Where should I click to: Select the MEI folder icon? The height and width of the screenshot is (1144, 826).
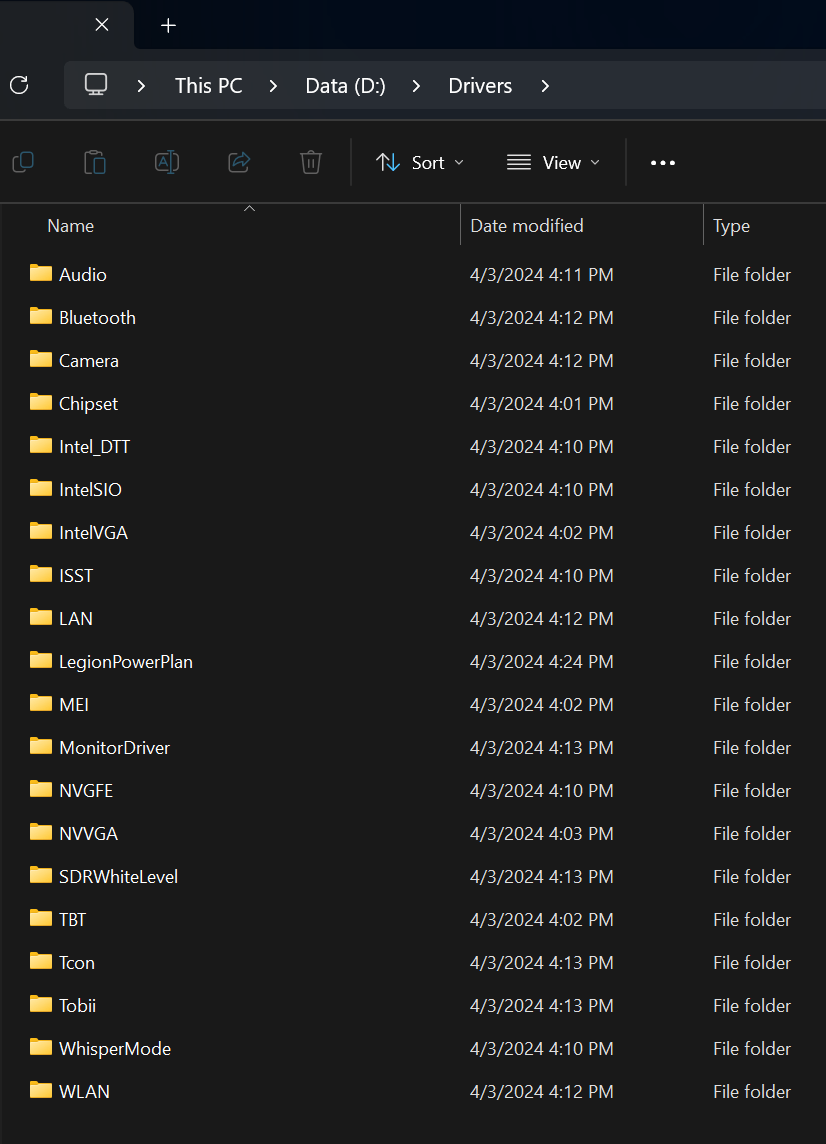tap(41, 704)
